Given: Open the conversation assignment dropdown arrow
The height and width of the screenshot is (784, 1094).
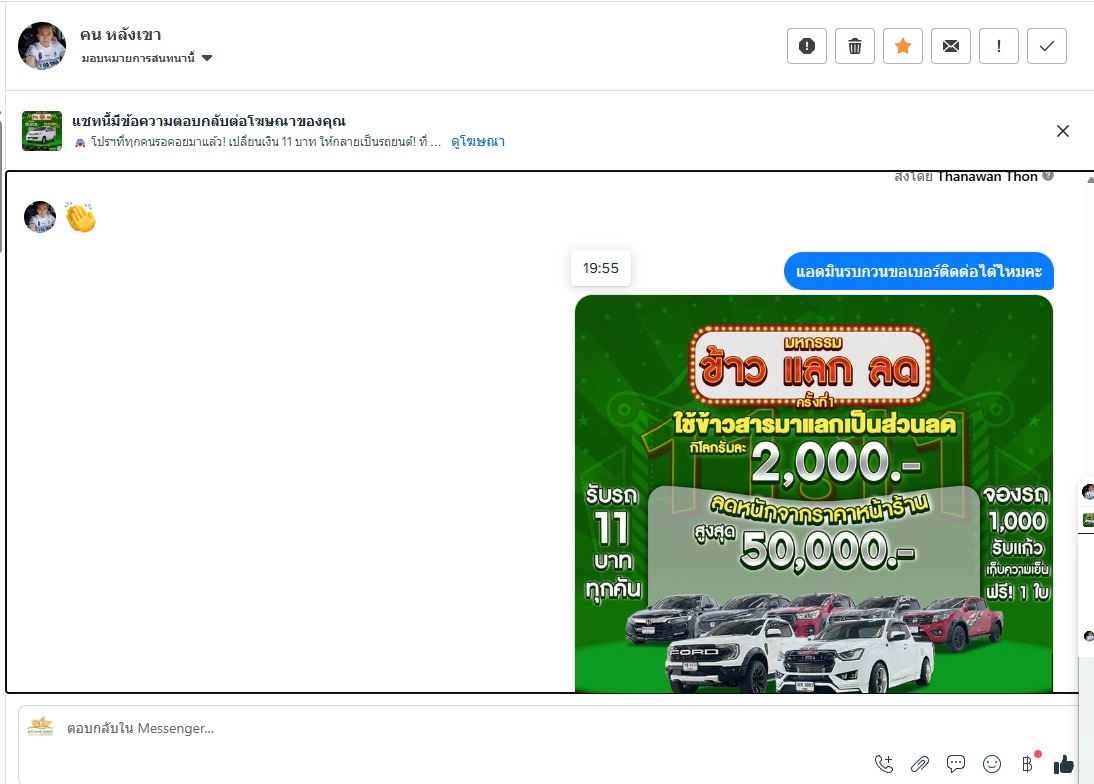Looking at the screenshot, I should pyautogui.click(x=207, y=58).
